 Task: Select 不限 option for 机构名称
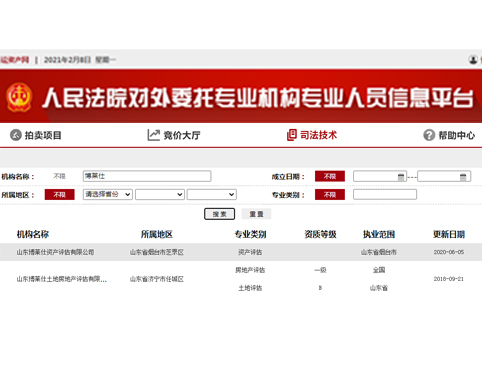pos(60,176)
